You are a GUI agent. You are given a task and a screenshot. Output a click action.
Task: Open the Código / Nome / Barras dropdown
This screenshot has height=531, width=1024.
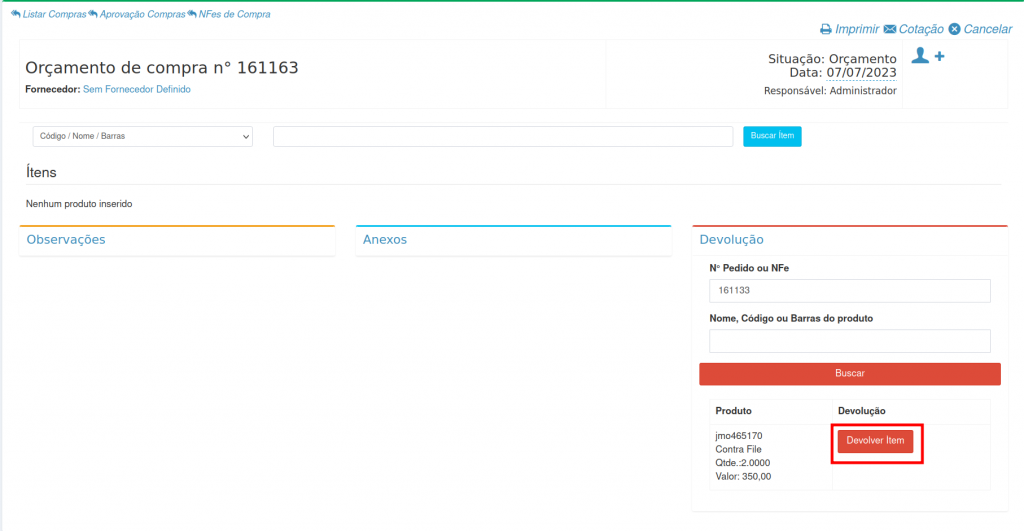tap(142, 136)
